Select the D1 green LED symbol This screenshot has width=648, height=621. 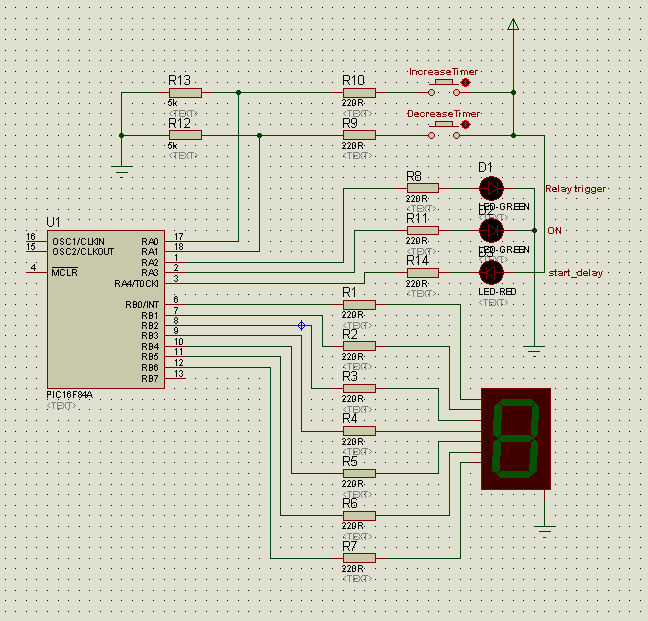[x=491, y=188]
